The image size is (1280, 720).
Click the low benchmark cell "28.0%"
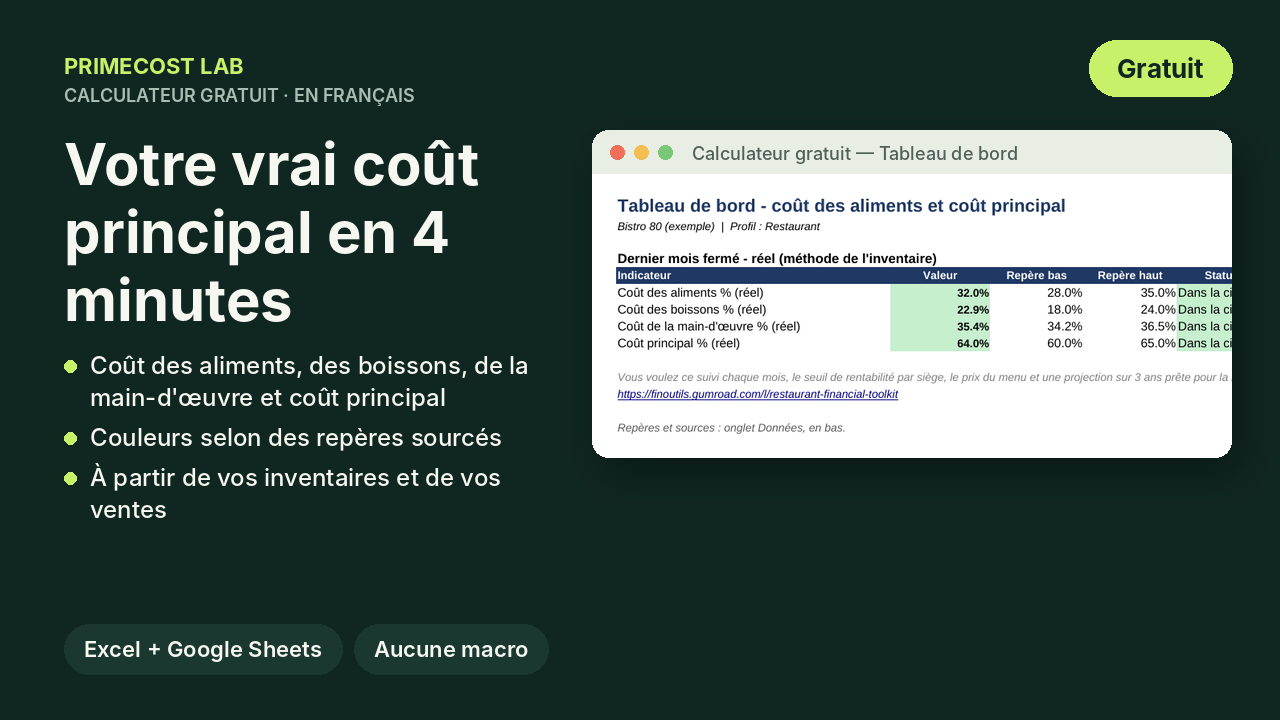[1037, 293]
